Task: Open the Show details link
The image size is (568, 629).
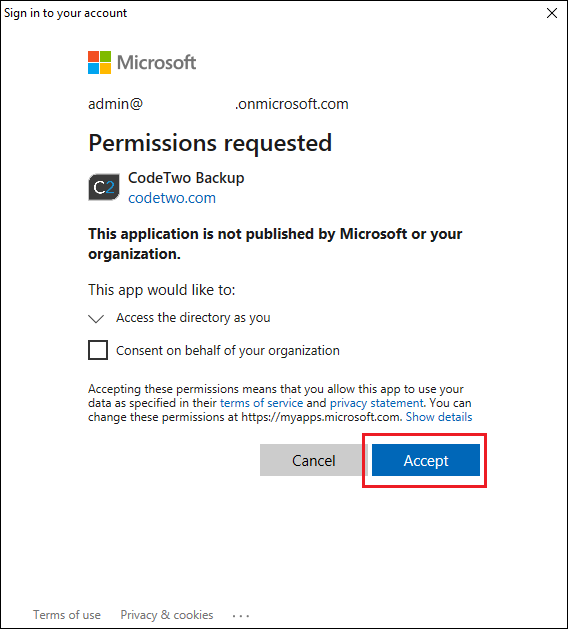Action: pyautogui.click(x=439, y=417)
